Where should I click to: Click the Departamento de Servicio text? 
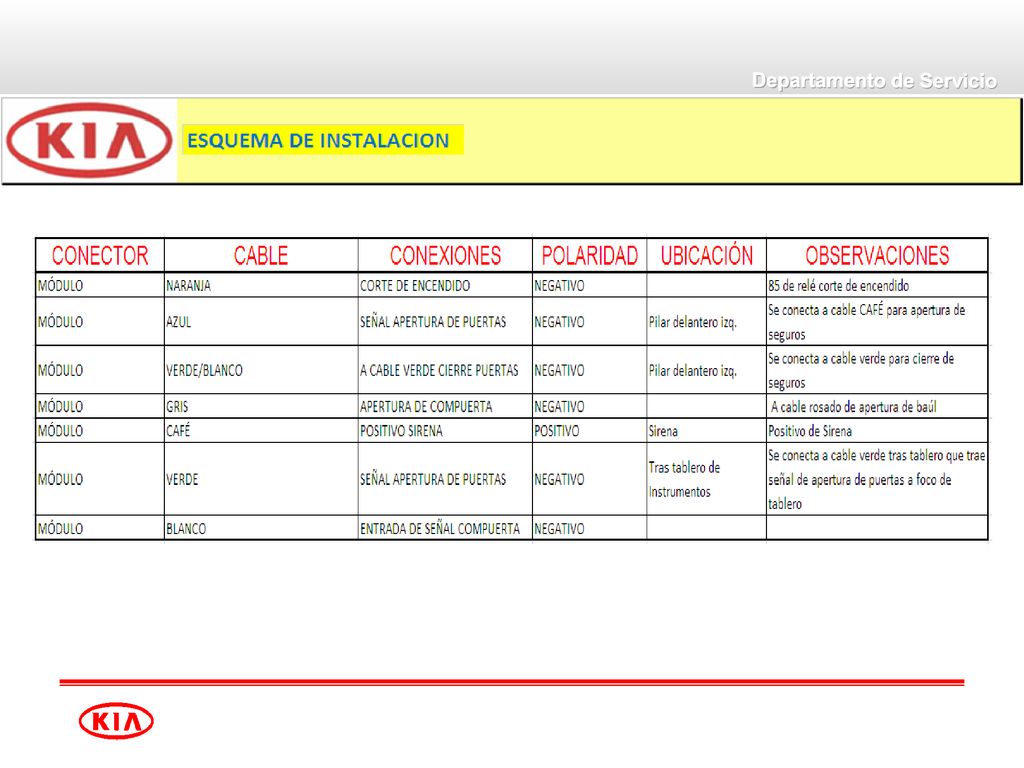[874, 81]
